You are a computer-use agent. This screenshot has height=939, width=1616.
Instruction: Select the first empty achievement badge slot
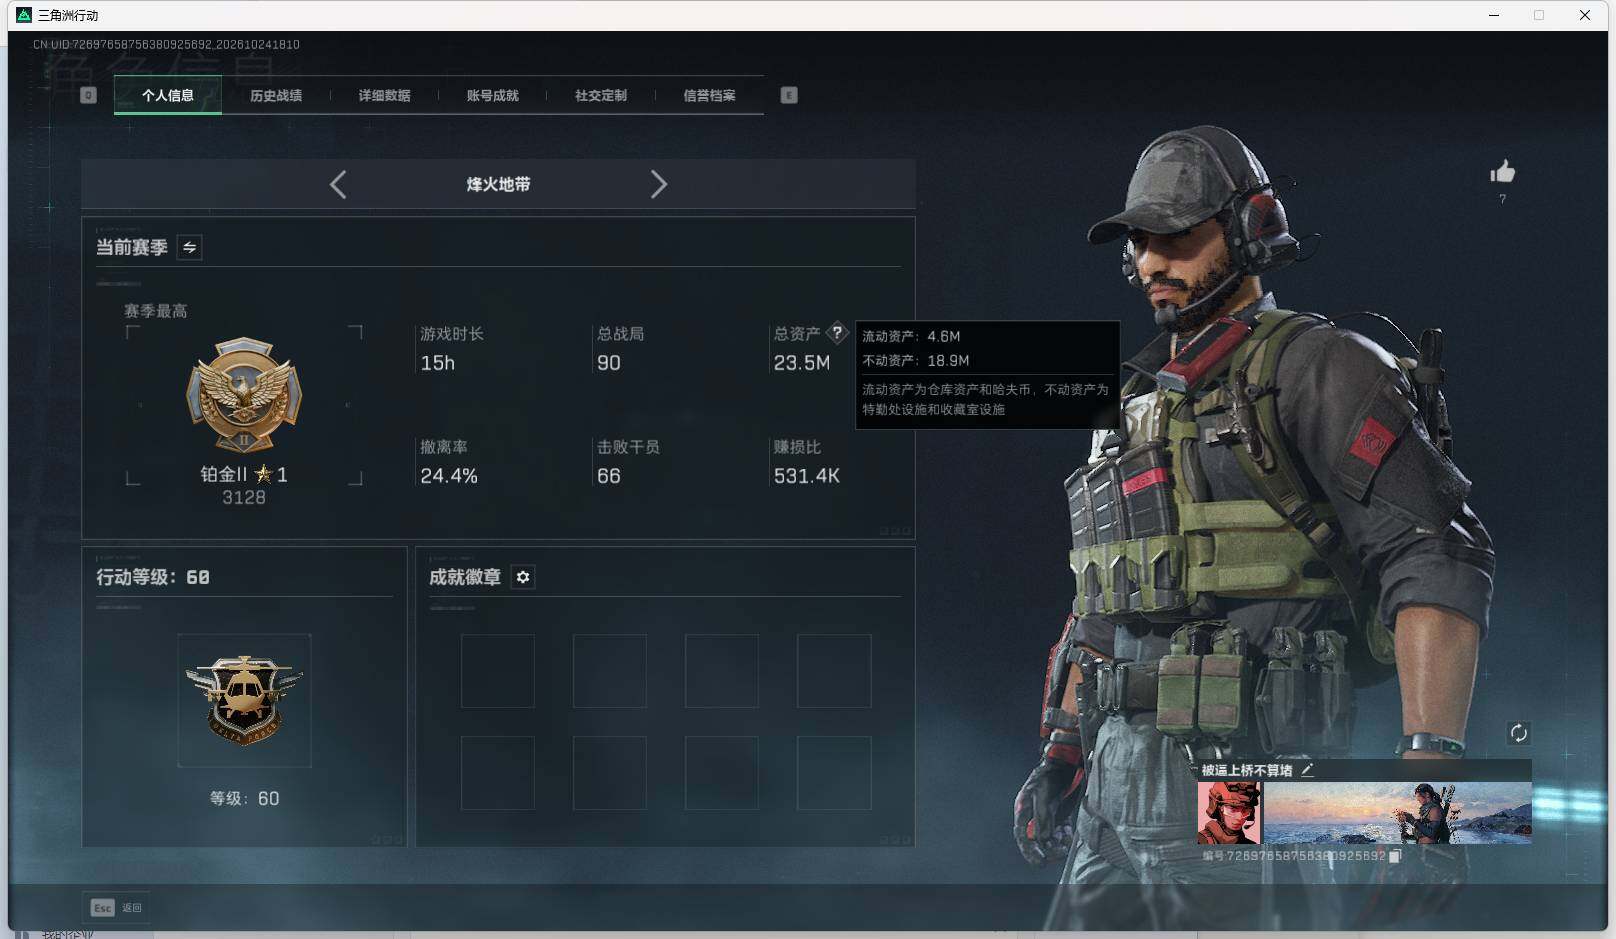click(497, 671)
